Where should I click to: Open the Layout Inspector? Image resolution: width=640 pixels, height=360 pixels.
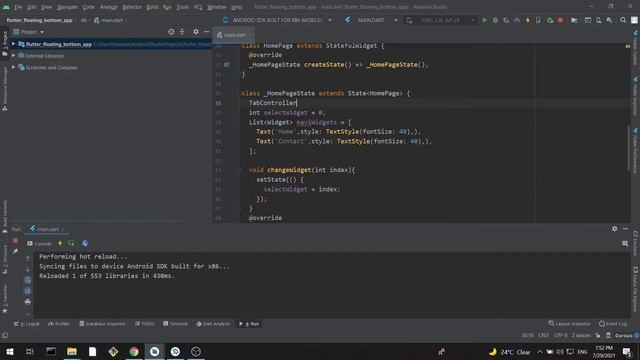point(569,324)
